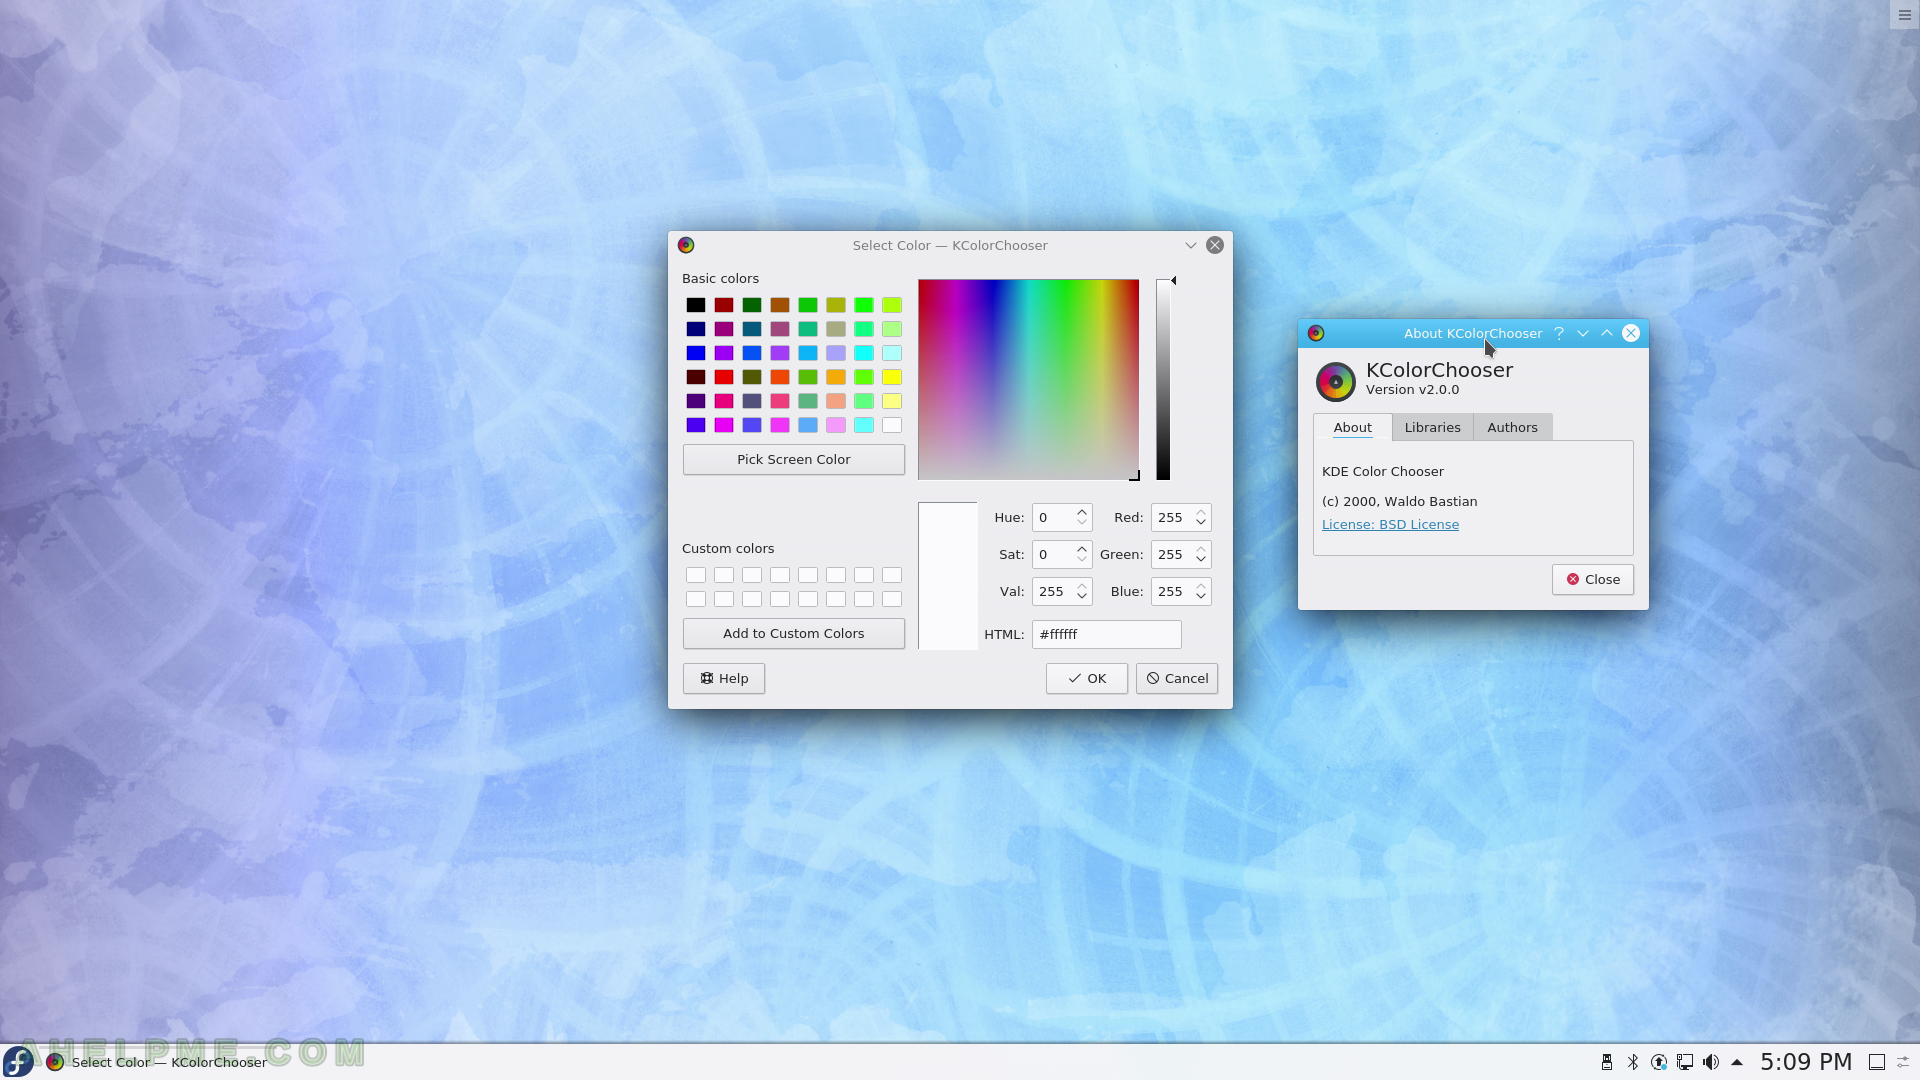The width and height of the screenshot is (1920, 1080).
Task: Increase the Red value with up arrow
Action: (1201, 511)
